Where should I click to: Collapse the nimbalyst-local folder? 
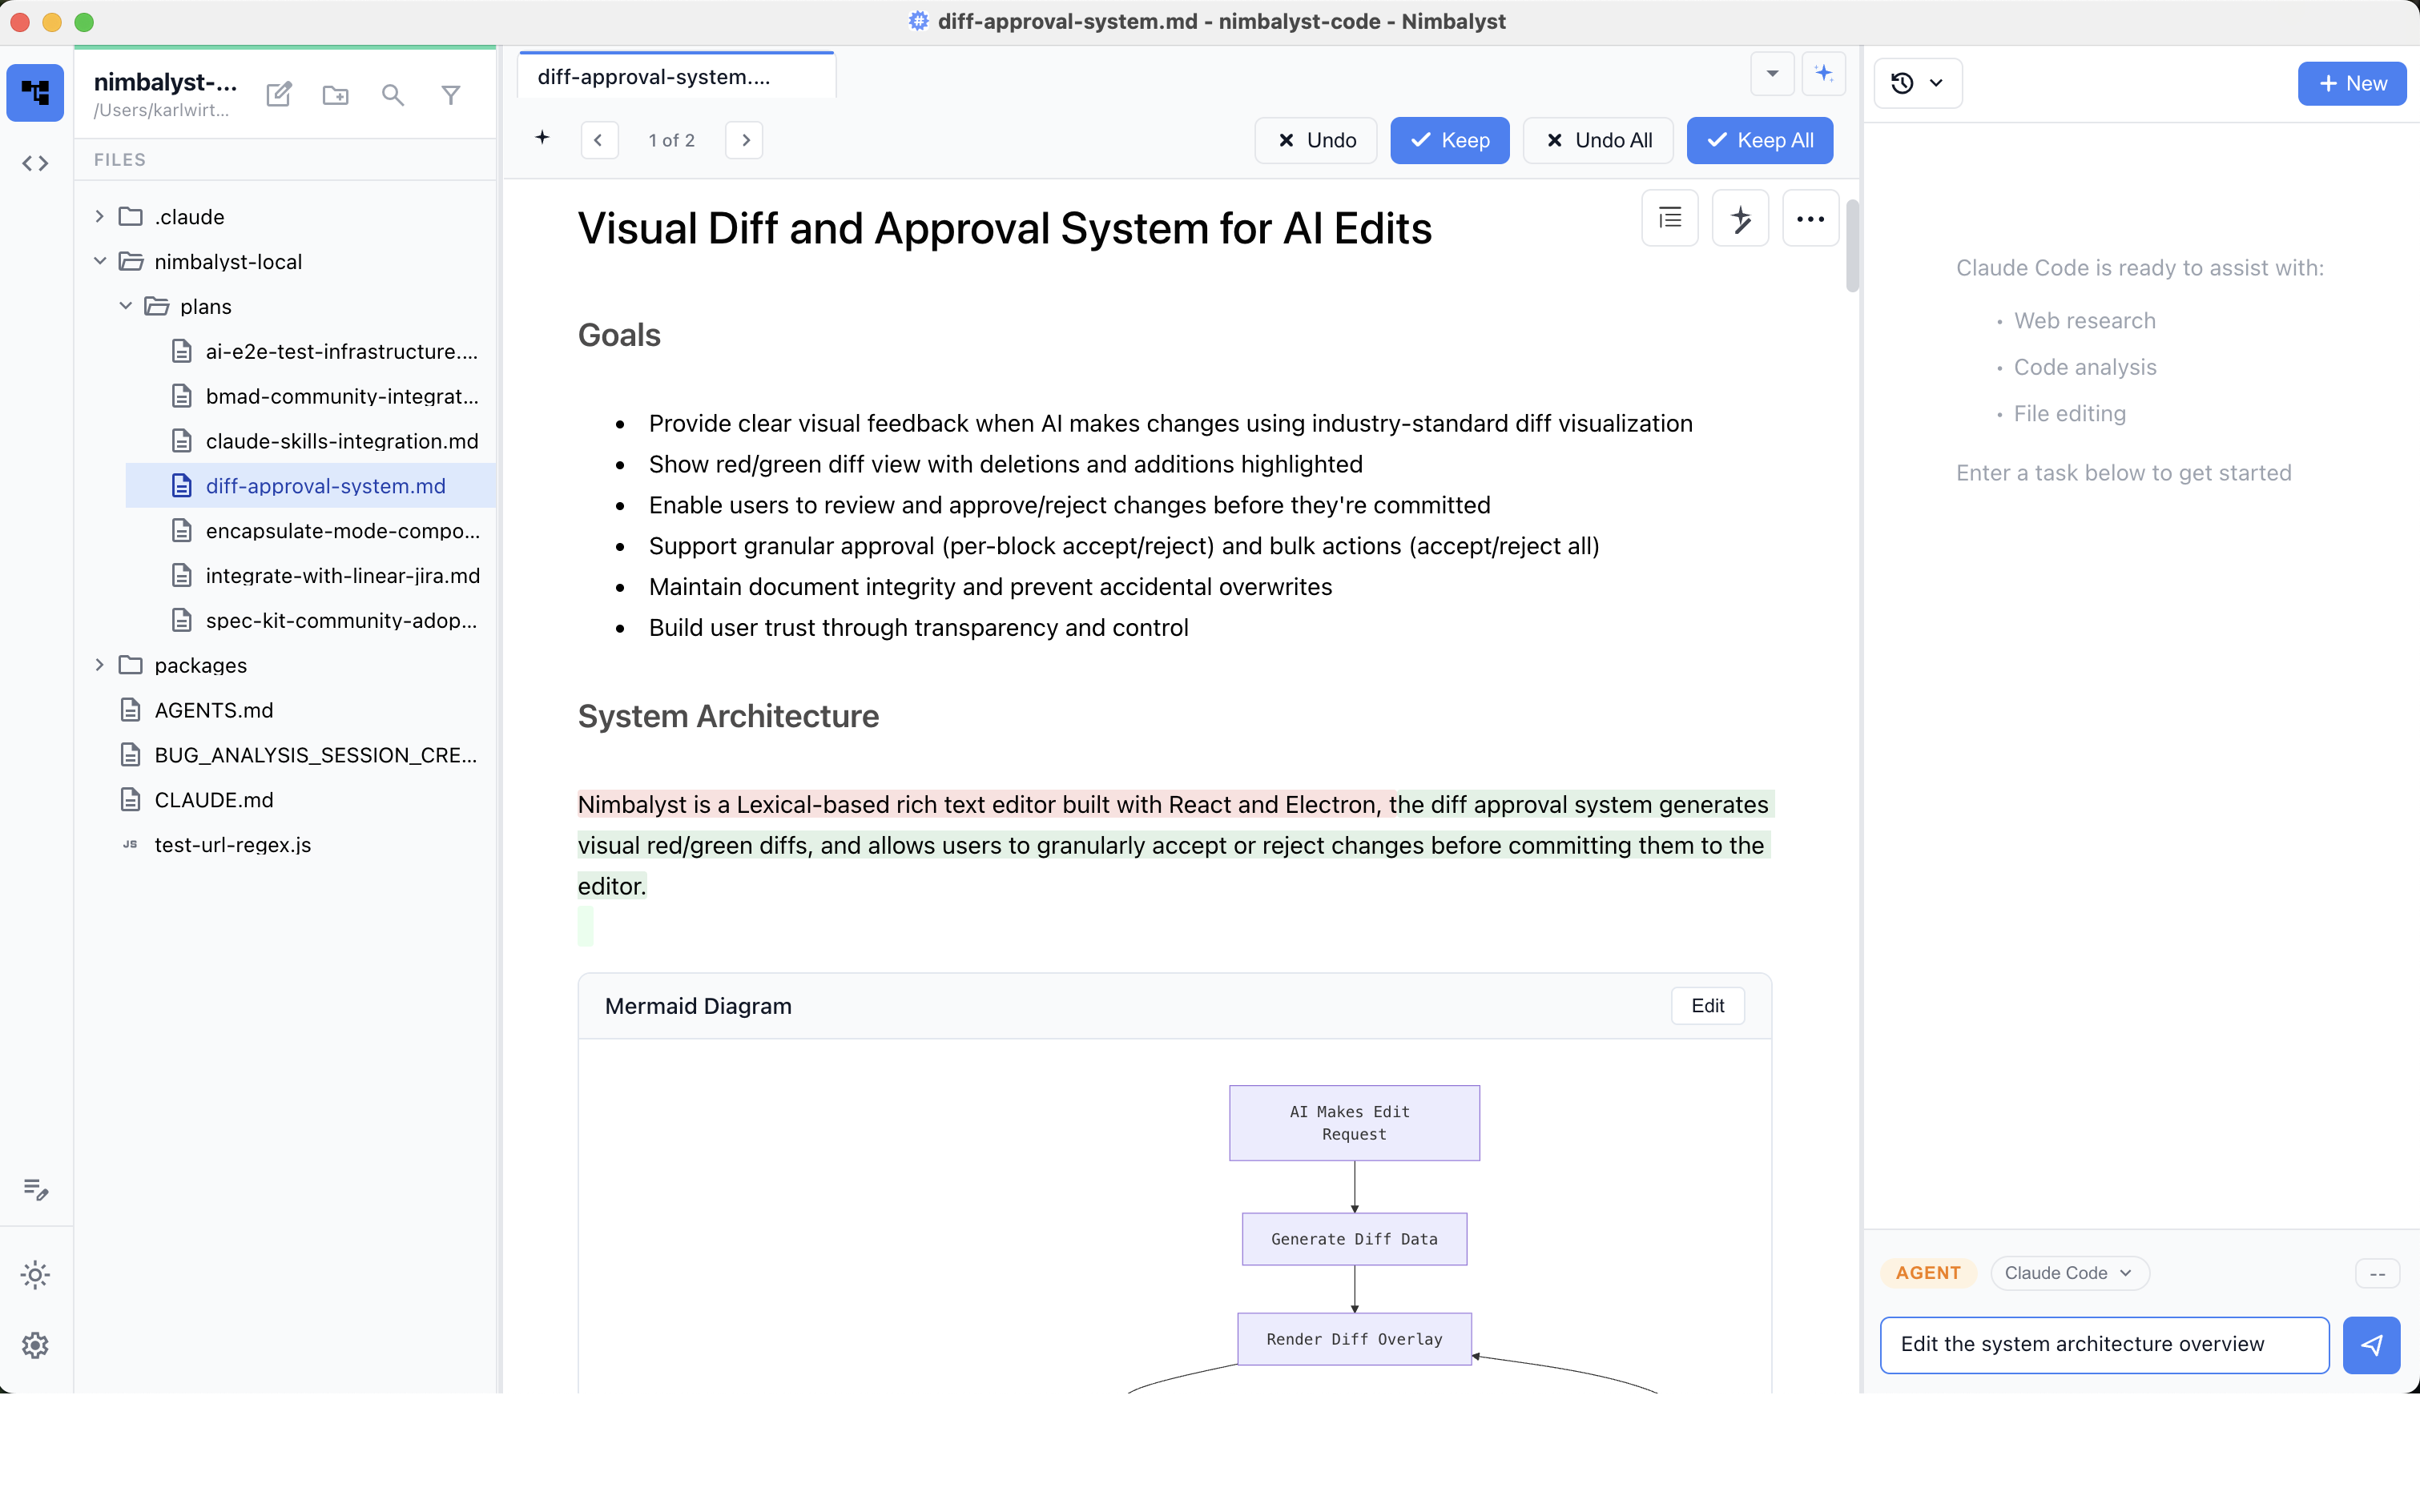(99, 262)
